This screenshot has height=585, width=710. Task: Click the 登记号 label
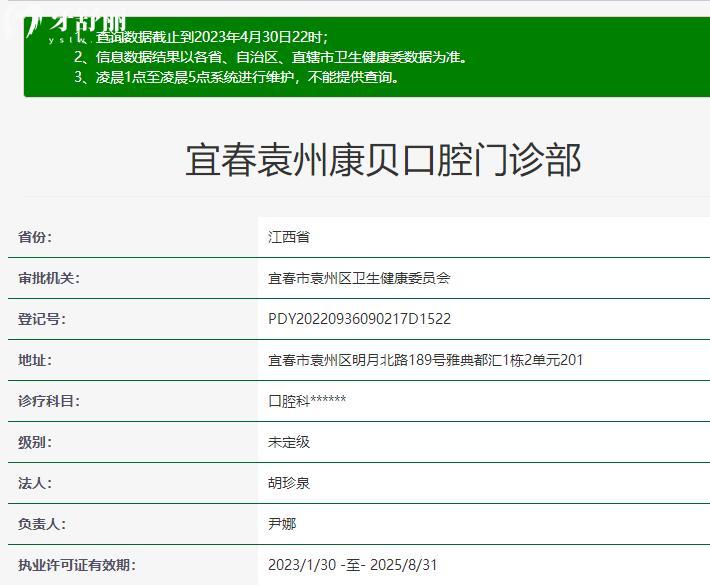[42, 319]
